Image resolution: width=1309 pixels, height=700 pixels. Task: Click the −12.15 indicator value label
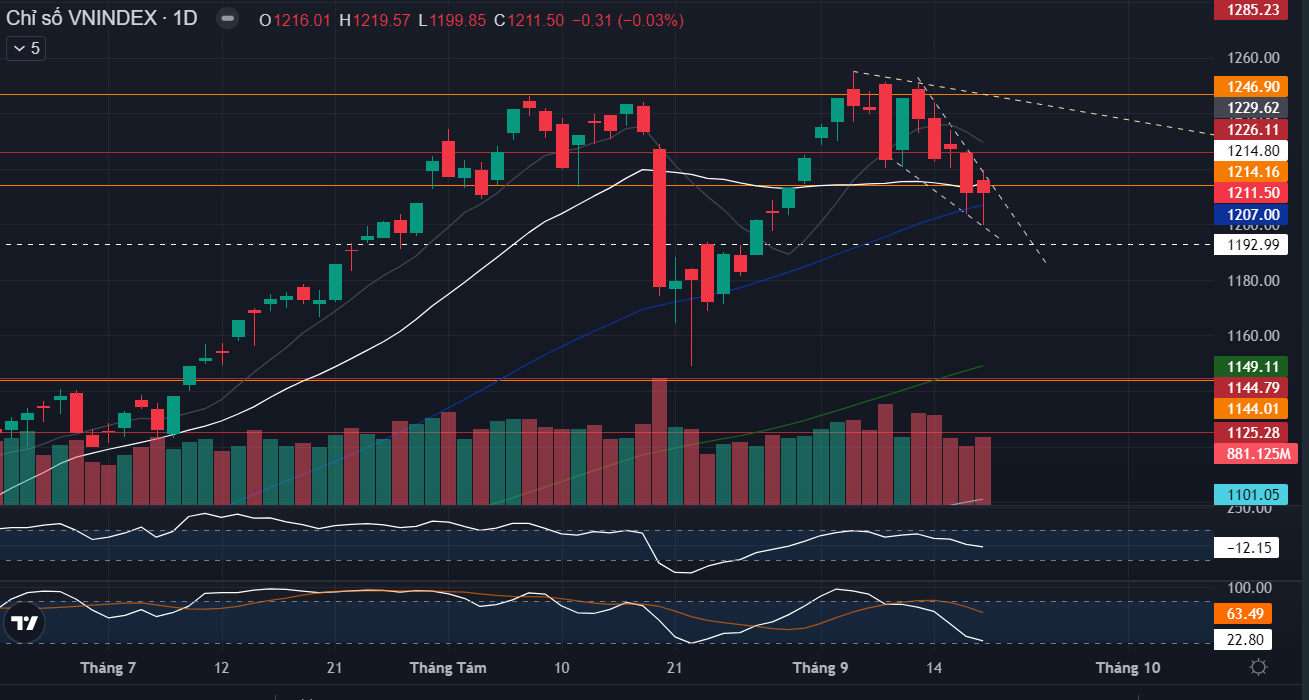1246,547
